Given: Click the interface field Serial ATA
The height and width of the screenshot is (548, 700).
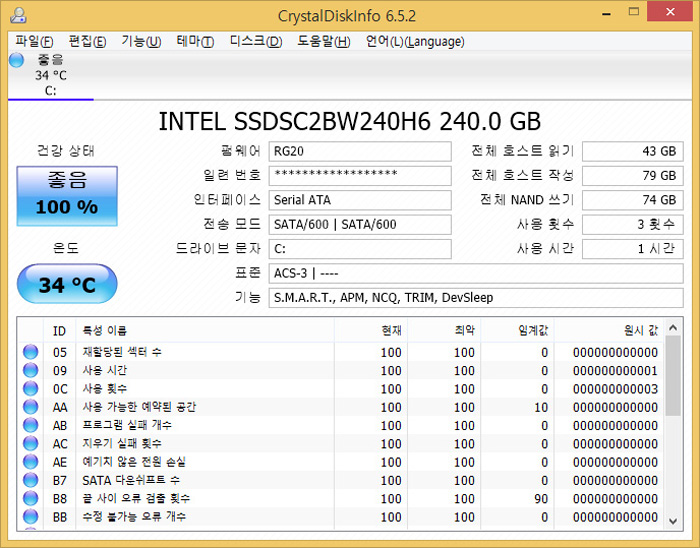Looking at the screenshot, I should click(x=360, y=200).
